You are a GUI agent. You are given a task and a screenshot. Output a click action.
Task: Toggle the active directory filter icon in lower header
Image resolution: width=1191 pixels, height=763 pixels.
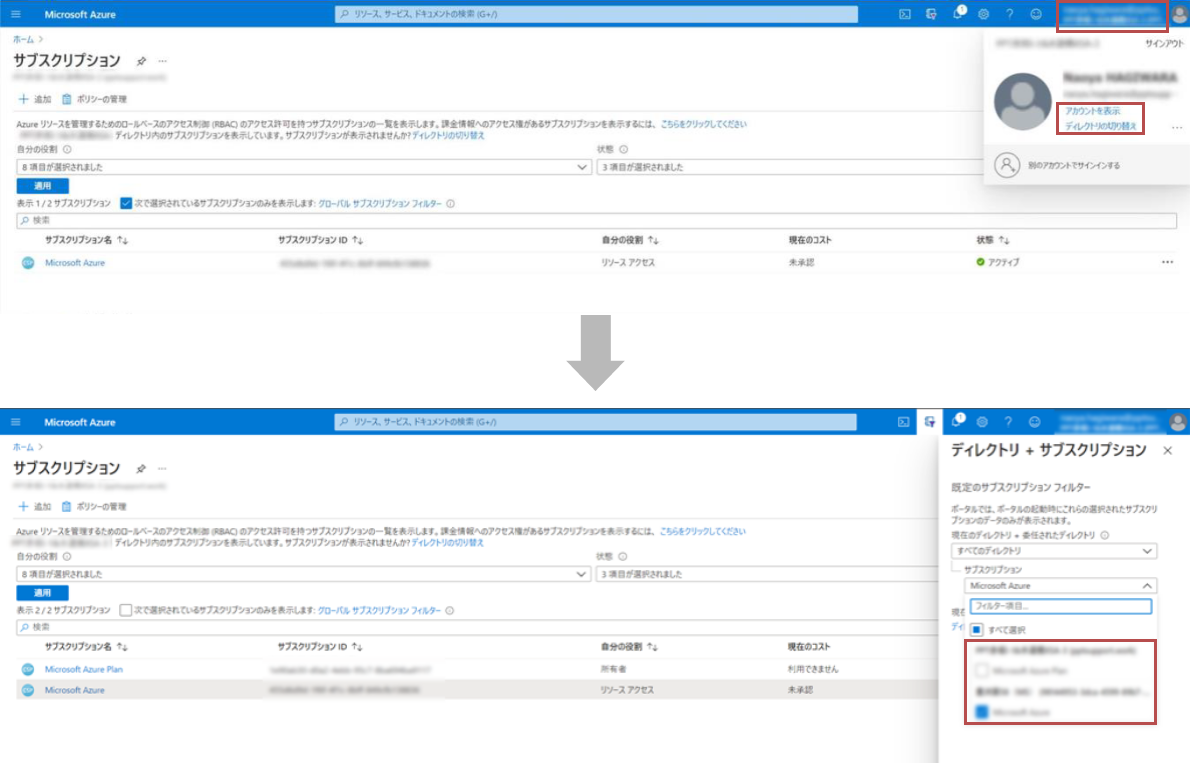click(x=930, y=422)
